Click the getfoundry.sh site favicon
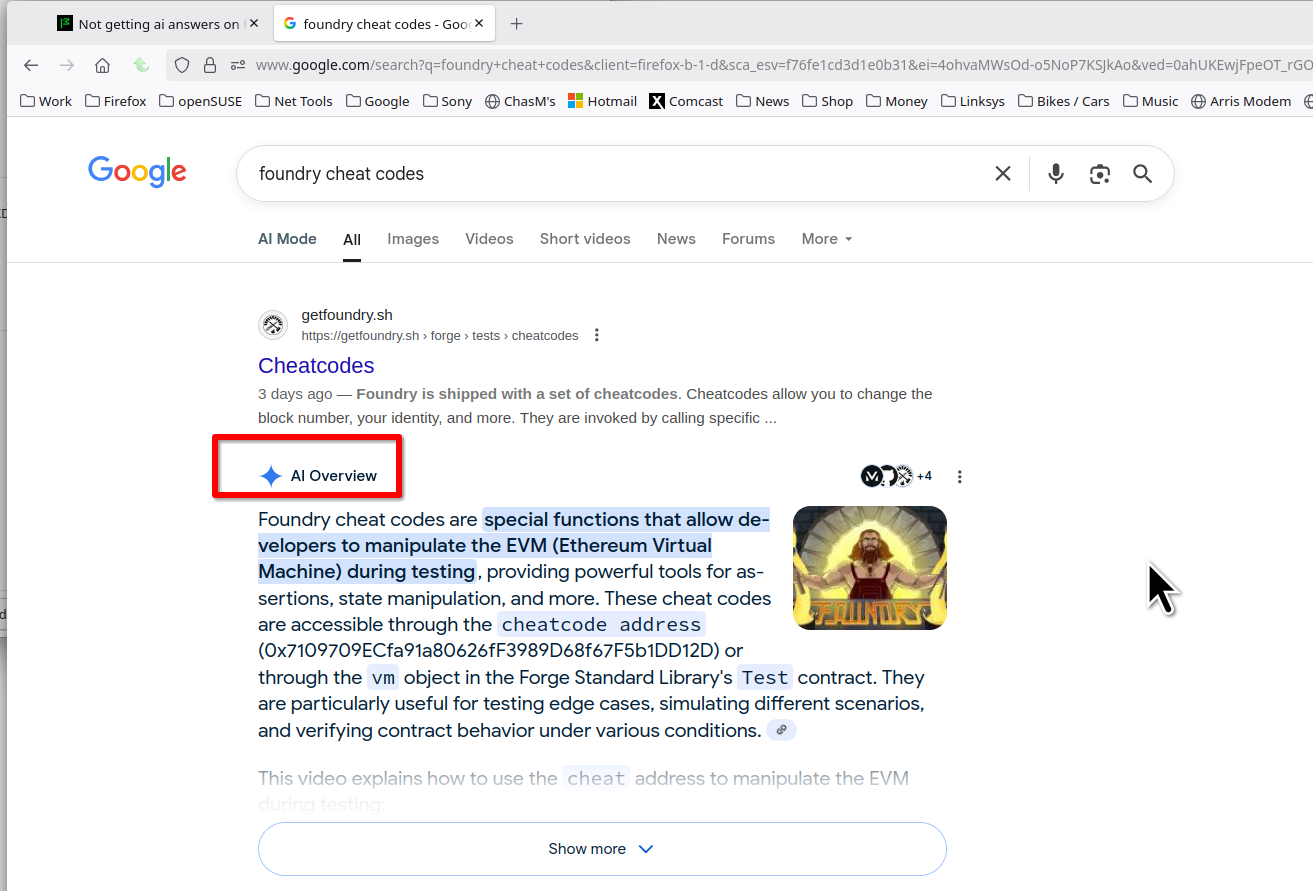 [x=273, y=325]
